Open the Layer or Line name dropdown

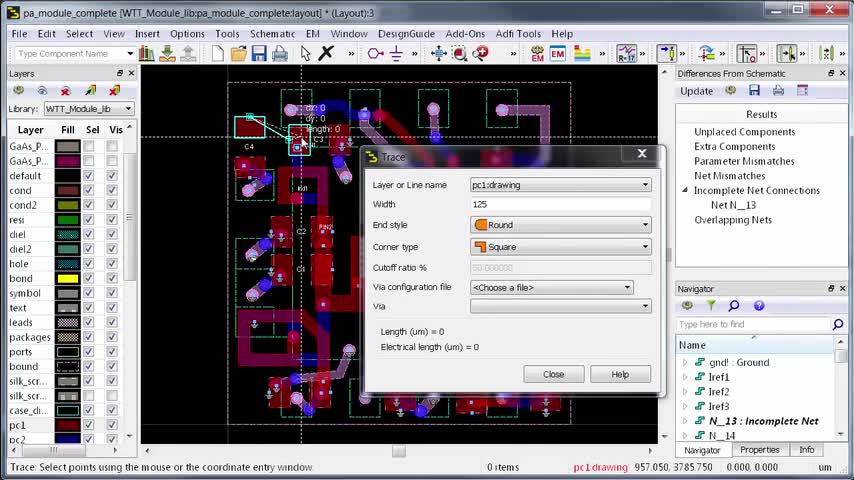point(560,185)
